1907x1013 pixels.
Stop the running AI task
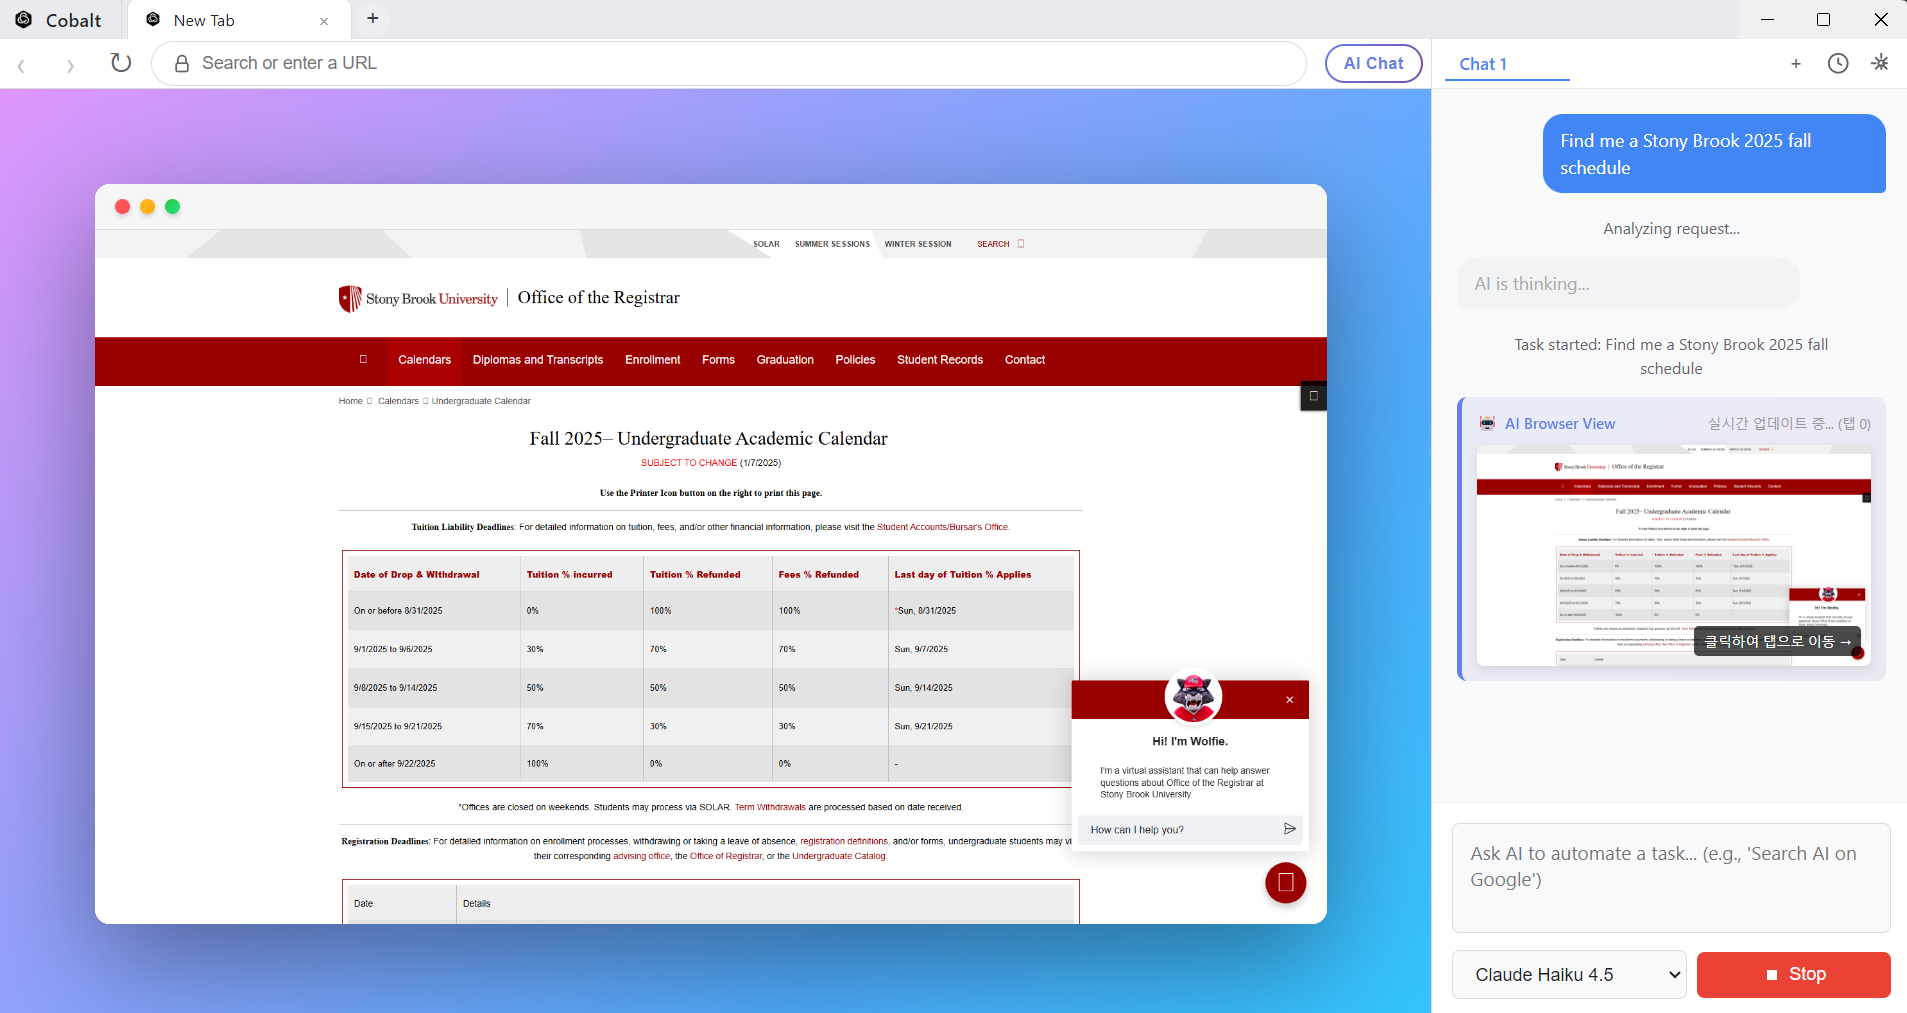(x=1793, y=974)
